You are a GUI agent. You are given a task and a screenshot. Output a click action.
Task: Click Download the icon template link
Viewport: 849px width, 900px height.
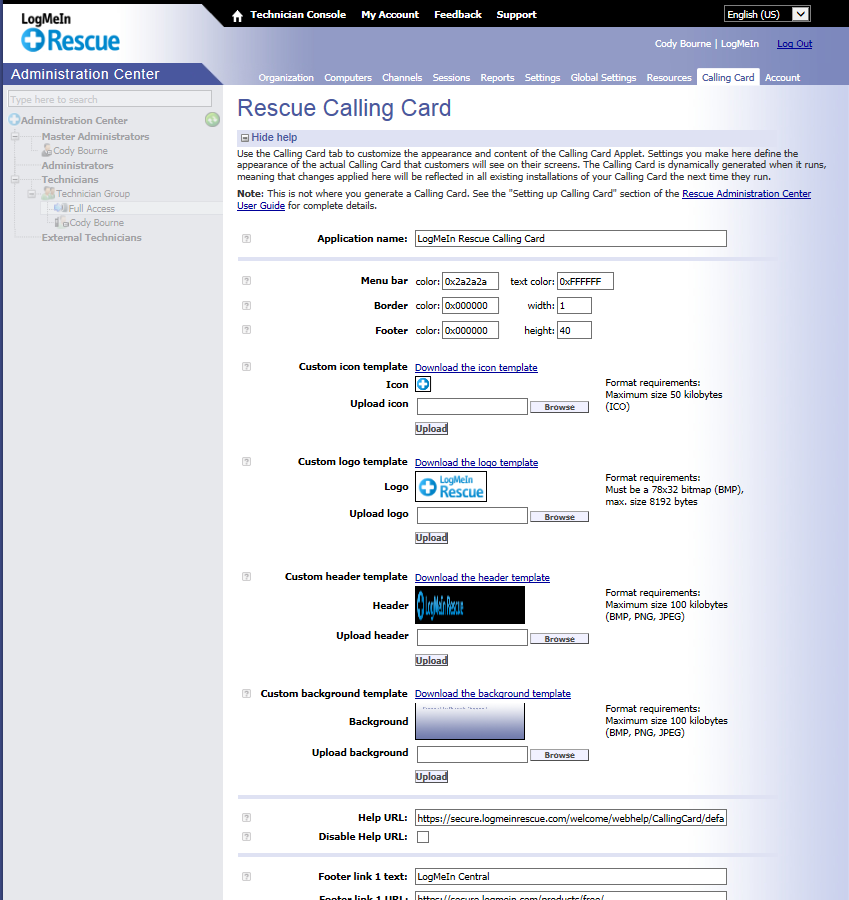point(476,367)
